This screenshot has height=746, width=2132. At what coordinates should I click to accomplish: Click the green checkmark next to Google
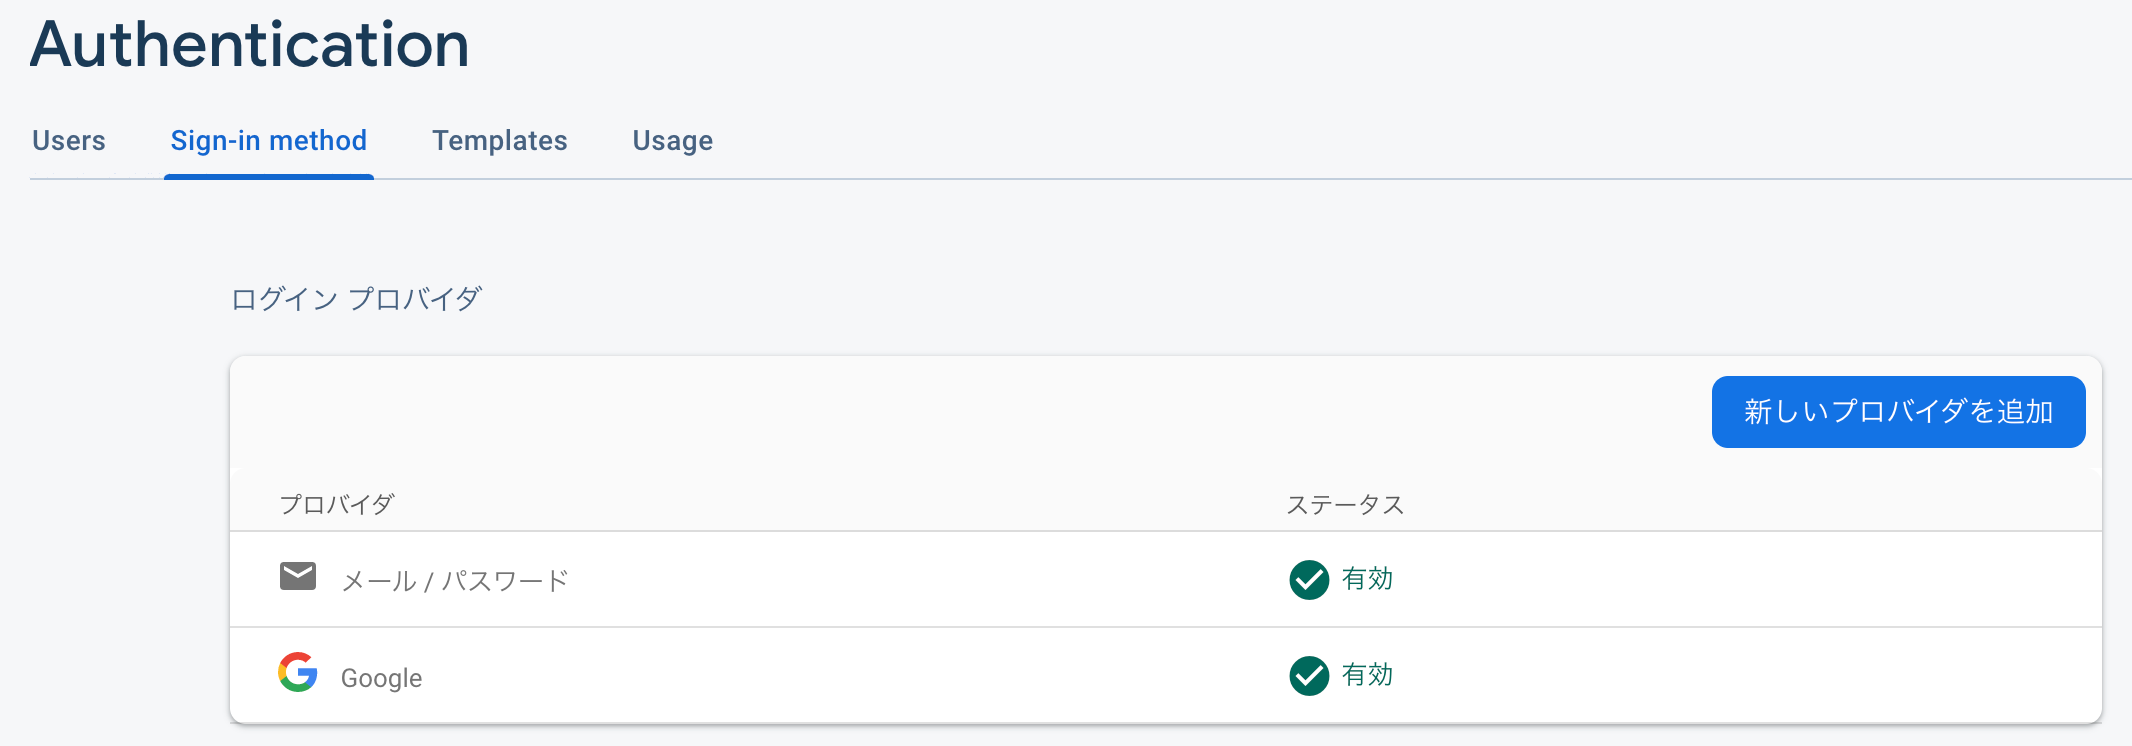1310,675
